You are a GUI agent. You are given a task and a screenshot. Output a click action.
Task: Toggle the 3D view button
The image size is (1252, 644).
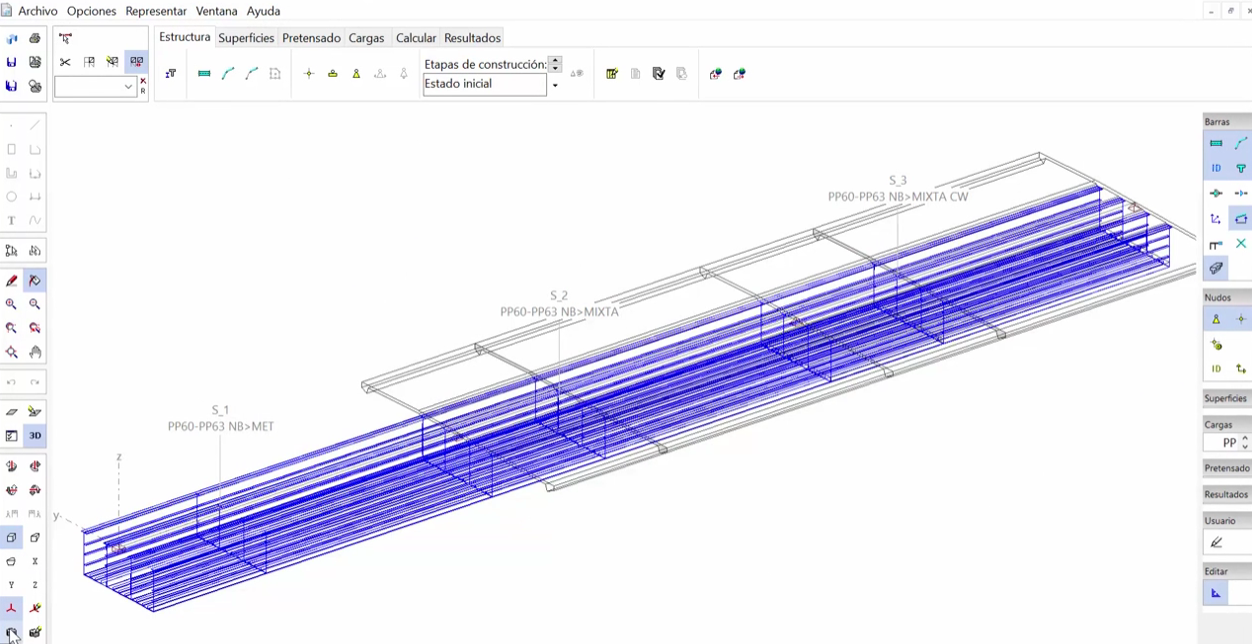click(x=35, y=436)
